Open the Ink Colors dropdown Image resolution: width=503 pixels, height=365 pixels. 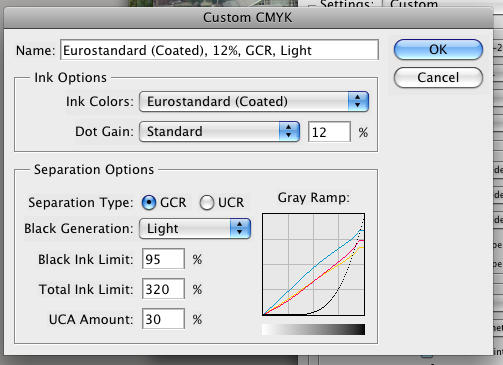pos(254,101)
